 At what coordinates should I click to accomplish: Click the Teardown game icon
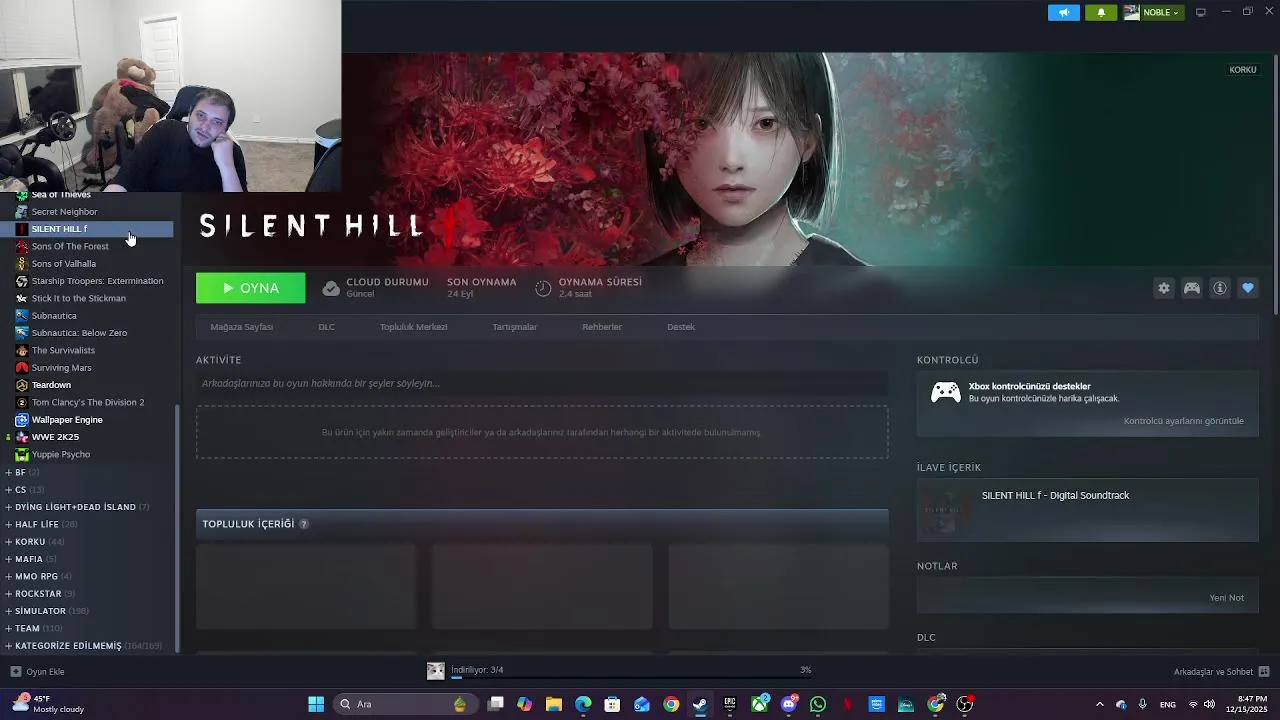(22, 385)
